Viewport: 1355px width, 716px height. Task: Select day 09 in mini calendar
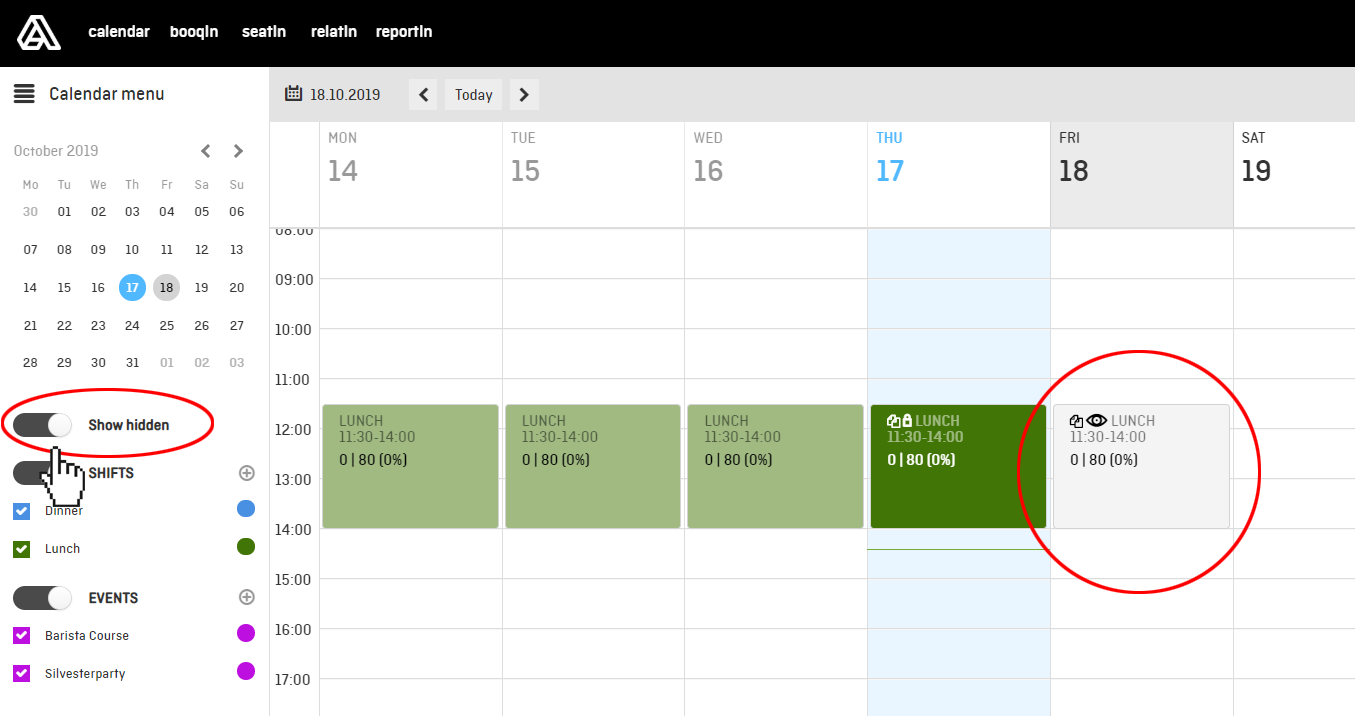click(98, 250)
